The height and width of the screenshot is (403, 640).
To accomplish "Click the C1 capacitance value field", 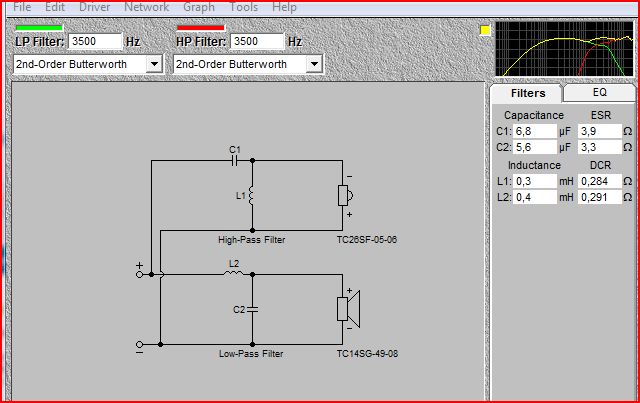I will point(535,131).
